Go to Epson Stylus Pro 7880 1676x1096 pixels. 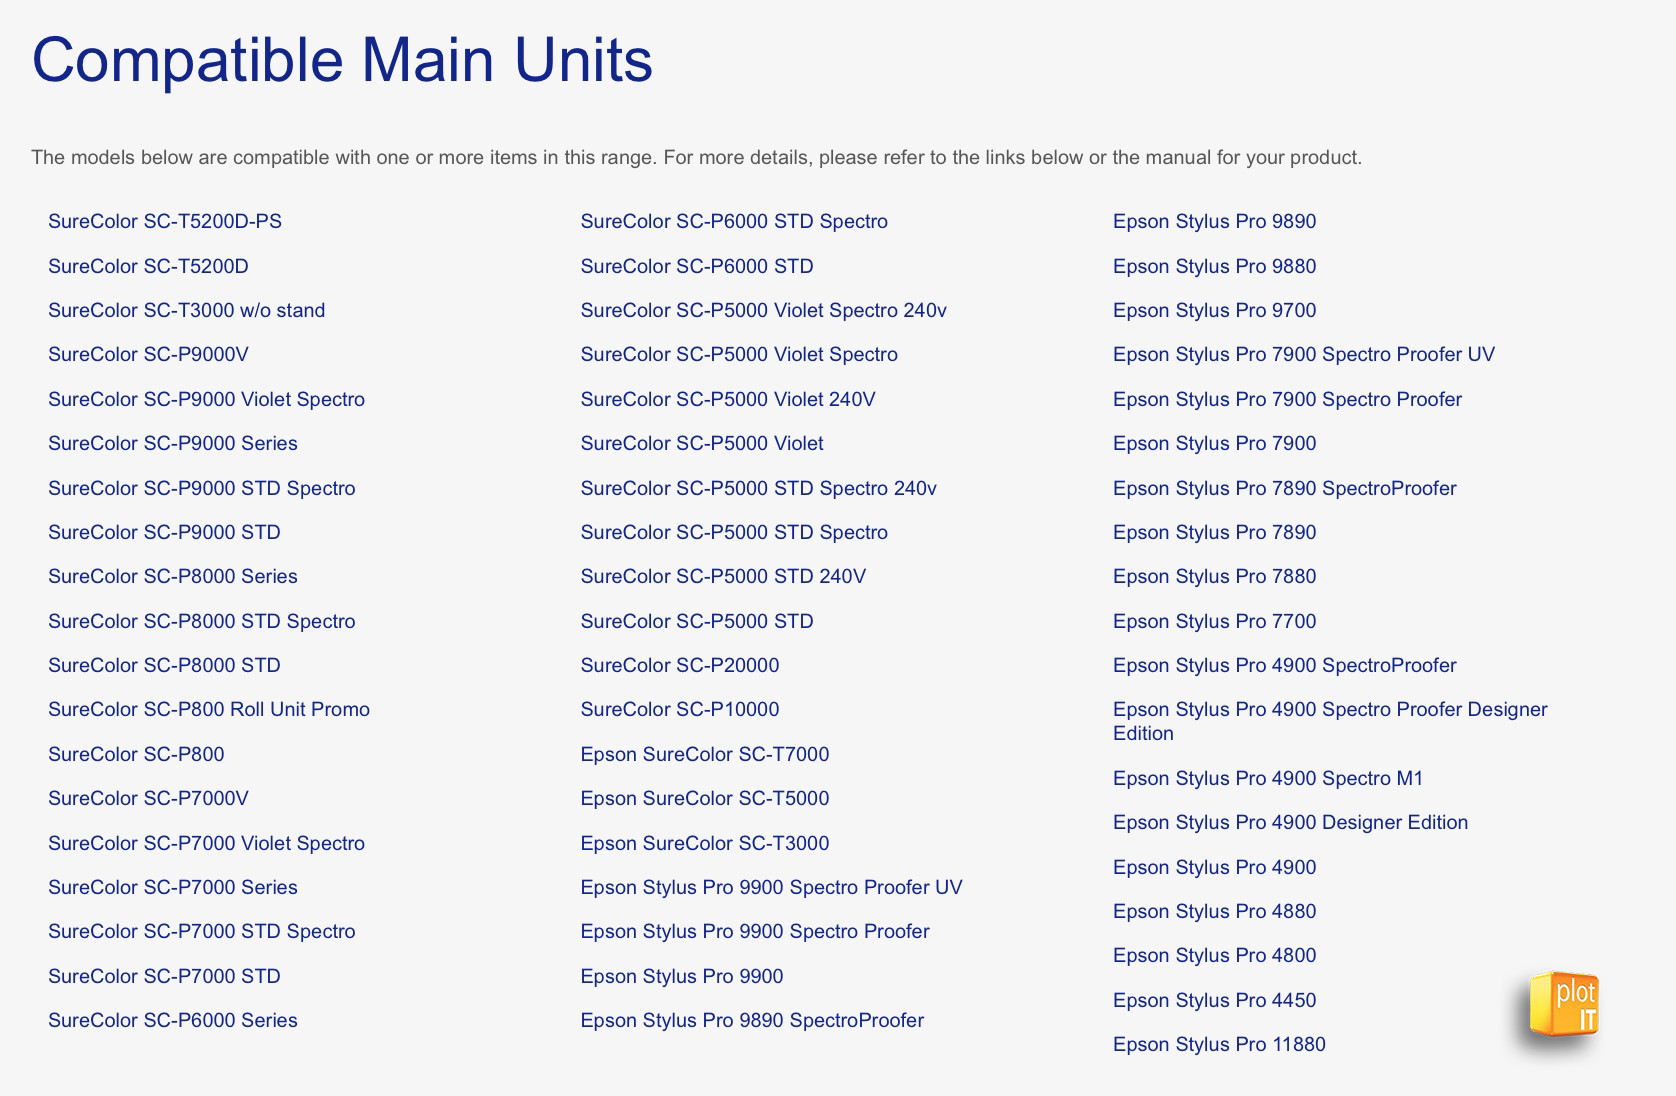point(1215,576)
